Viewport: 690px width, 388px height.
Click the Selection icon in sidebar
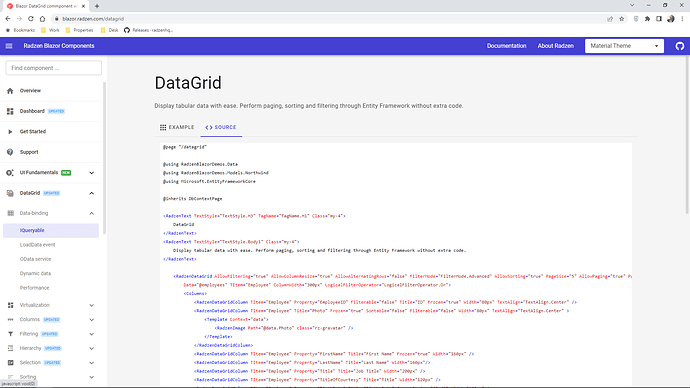tap(11, 363)
